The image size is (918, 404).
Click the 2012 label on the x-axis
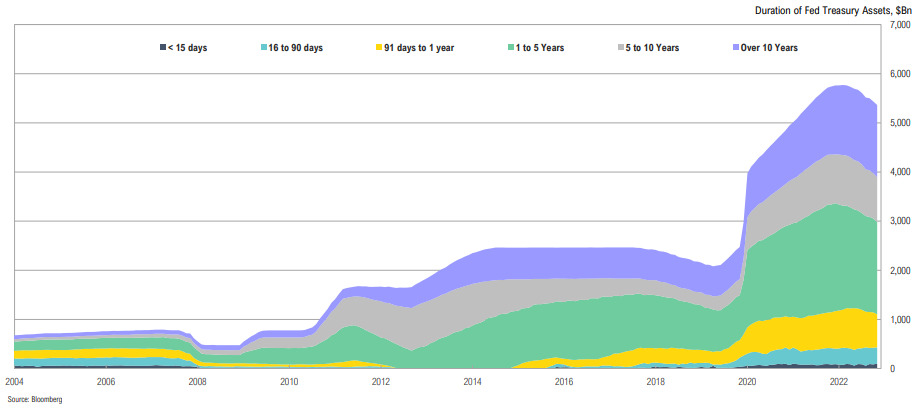[381, 382]
